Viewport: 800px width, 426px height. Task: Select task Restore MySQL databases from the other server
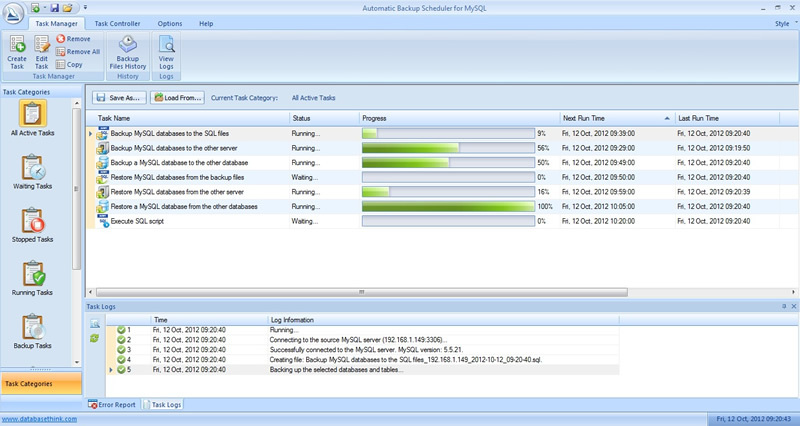[x=177, y=192]
